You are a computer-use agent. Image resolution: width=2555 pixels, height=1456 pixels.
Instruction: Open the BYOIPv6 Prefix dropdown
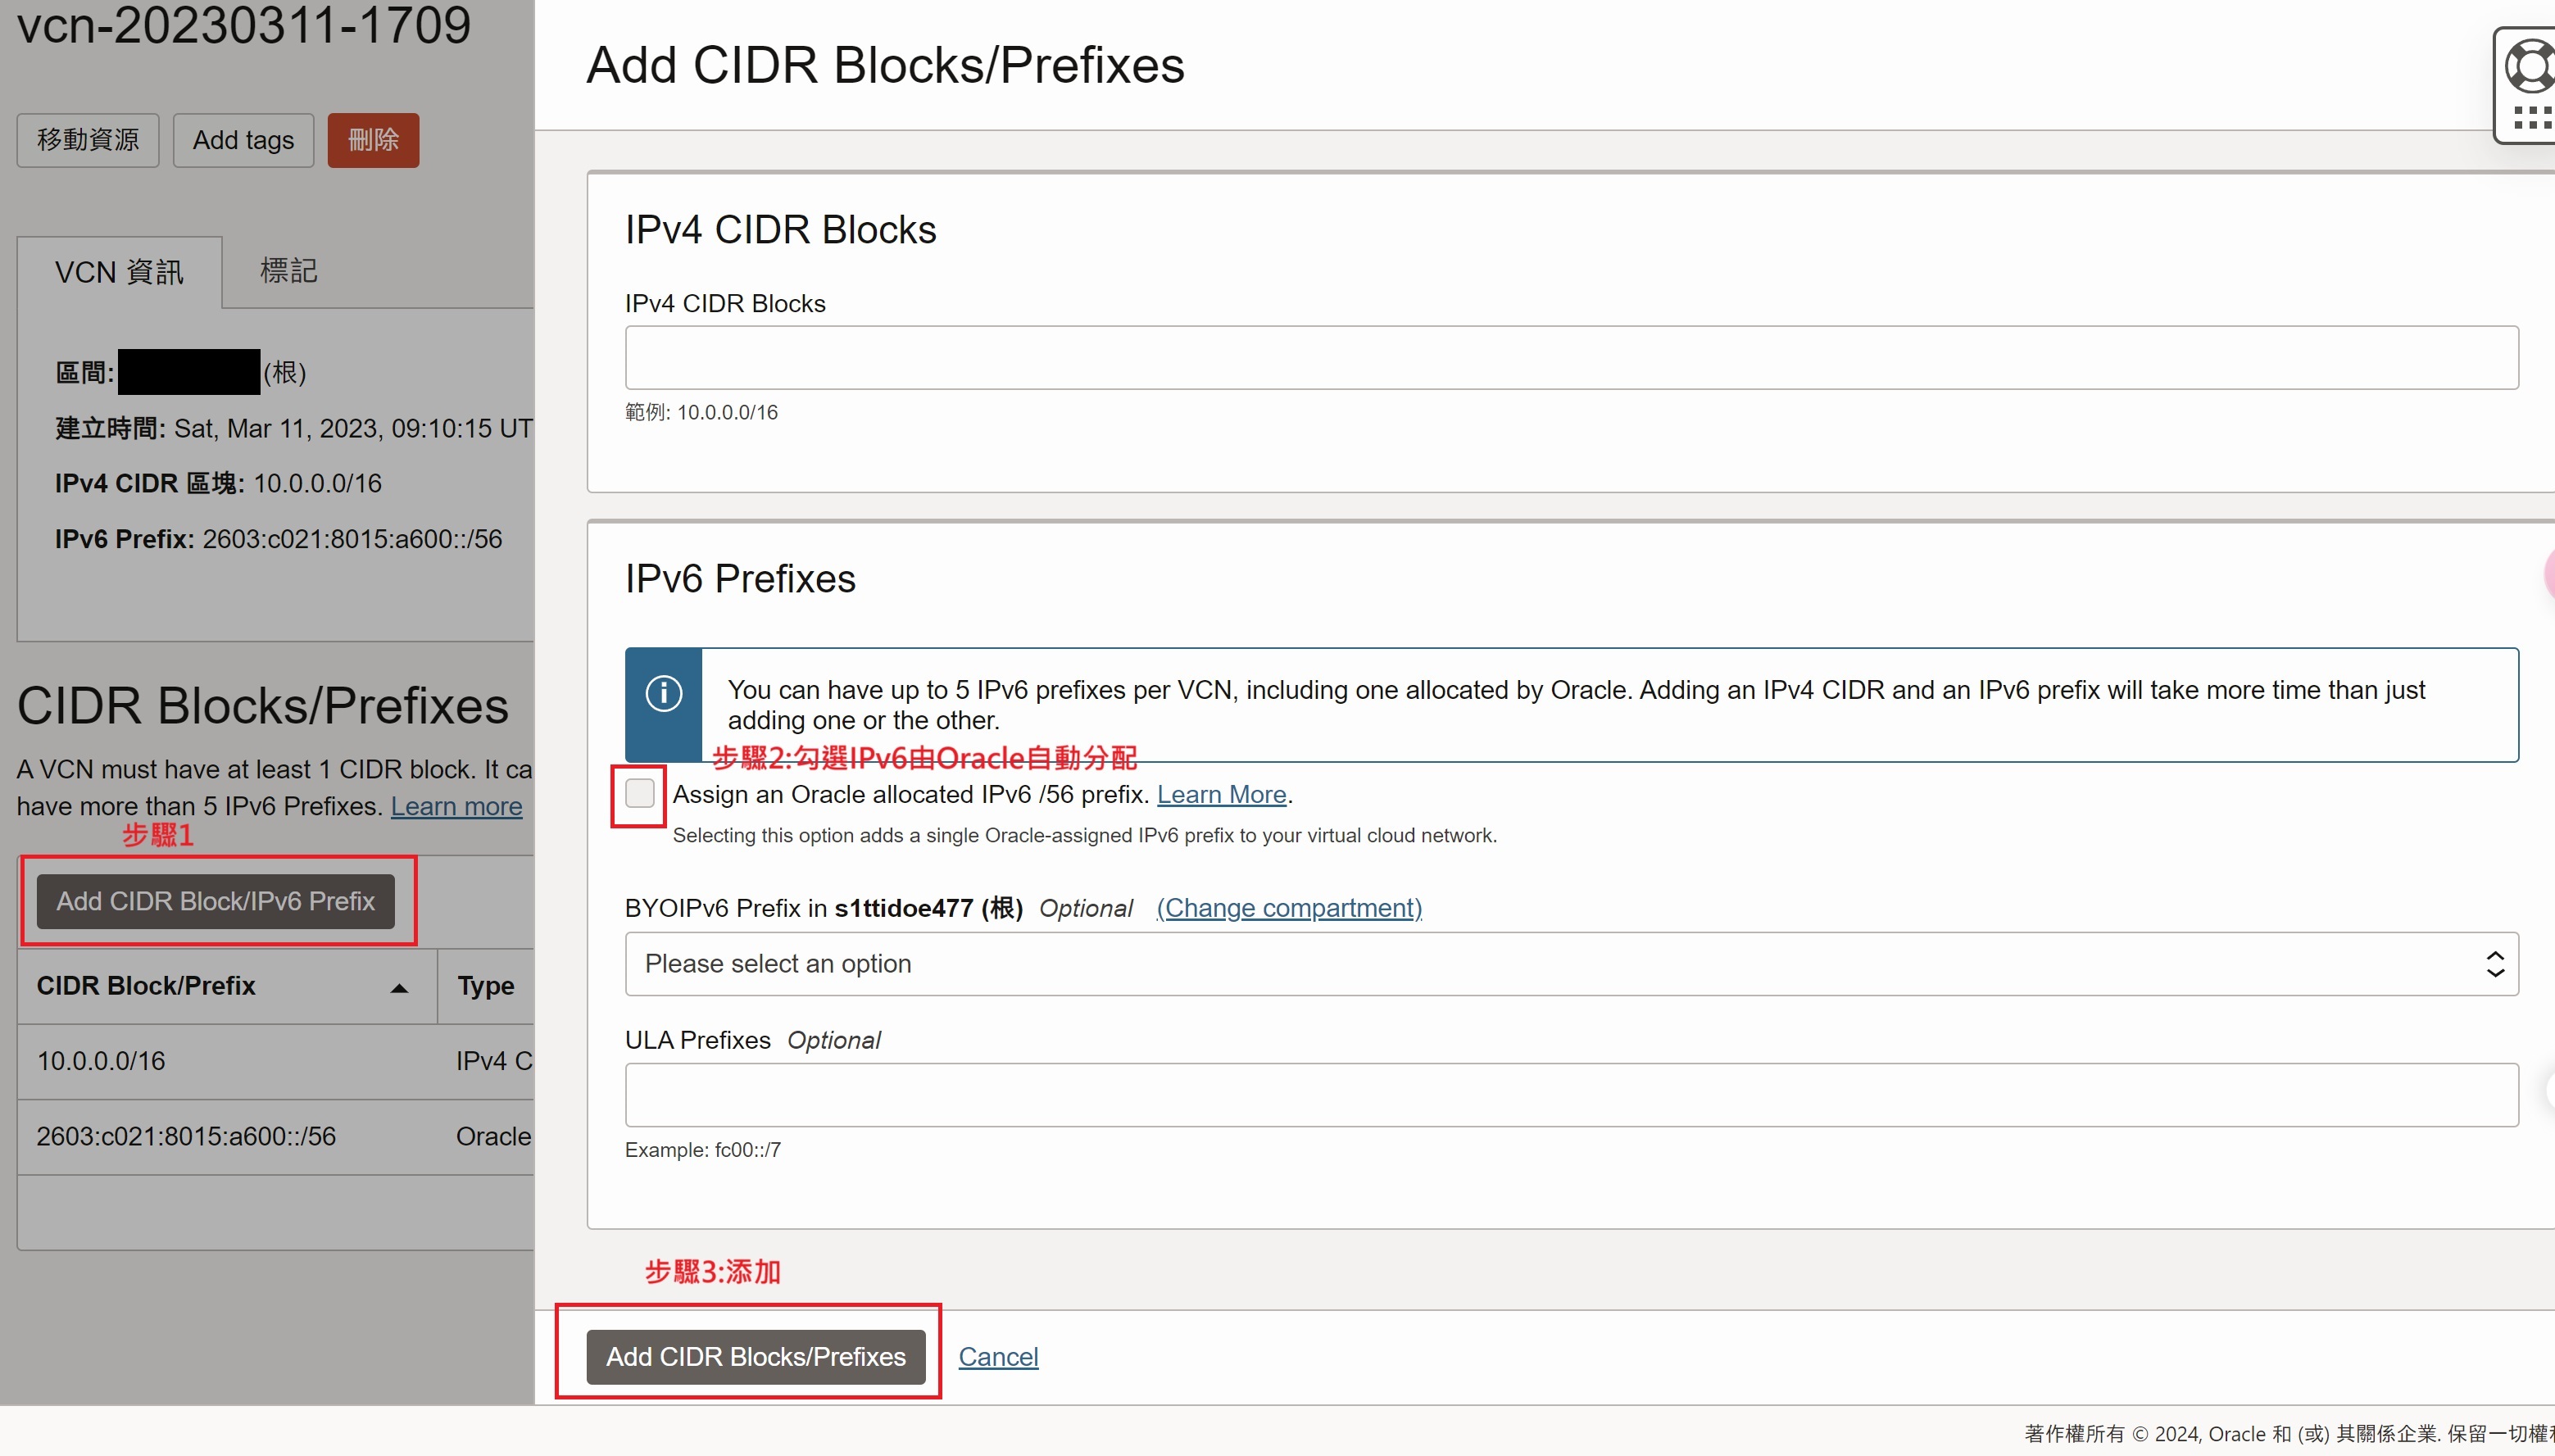[x=1571, y=964]
